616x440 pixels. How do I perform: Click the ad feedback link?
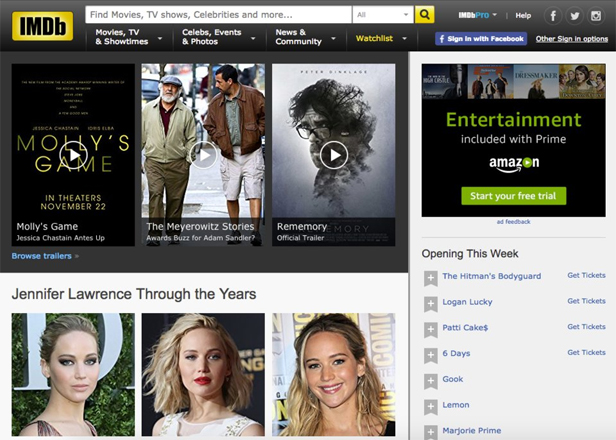(513, 222)
